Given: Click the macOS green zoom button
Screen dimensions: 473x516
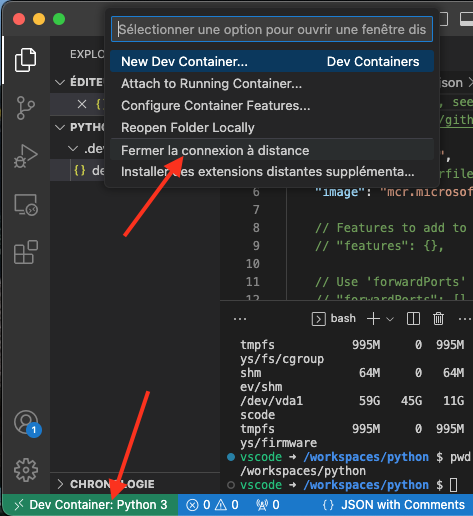Looking at the screenshot, I should pyautogui.click(x=59, y=19).
